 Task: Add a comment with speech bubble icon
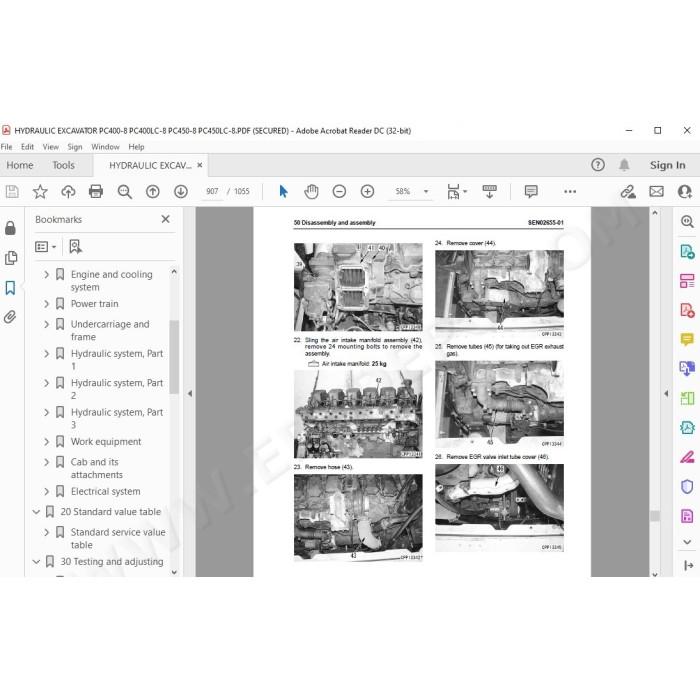coord(531,192)
